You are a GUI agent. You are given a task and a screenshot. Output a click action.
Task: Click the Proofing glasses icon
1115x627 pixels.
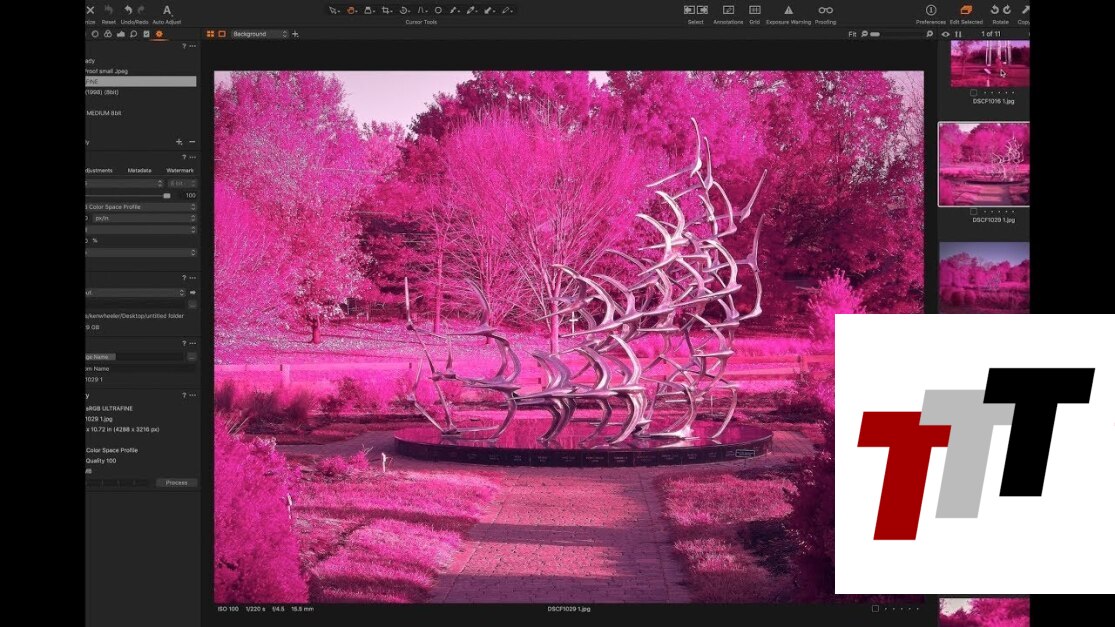click(x=825, y=10)
